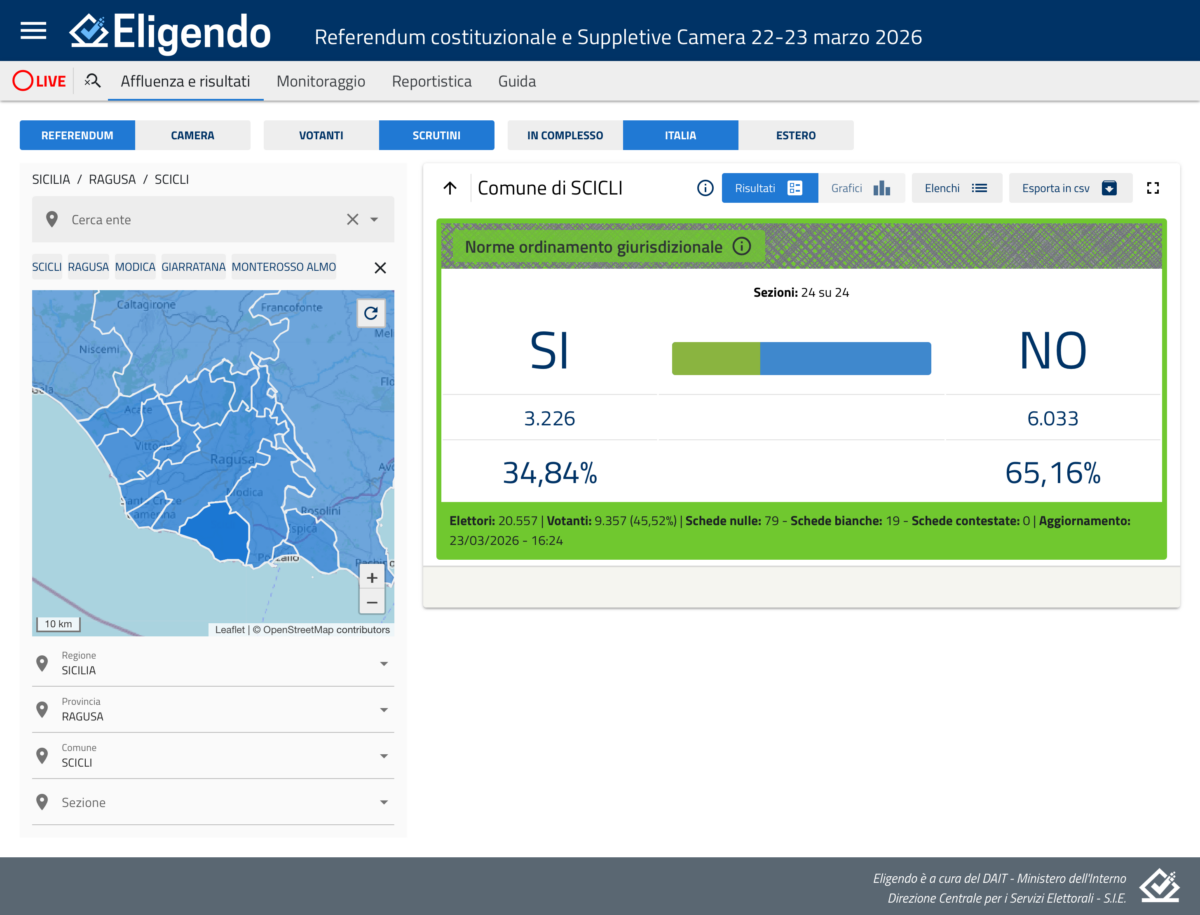Go up a level with the arrow icon
Screen dimensions: 1200x915
[x=450, y=188]
